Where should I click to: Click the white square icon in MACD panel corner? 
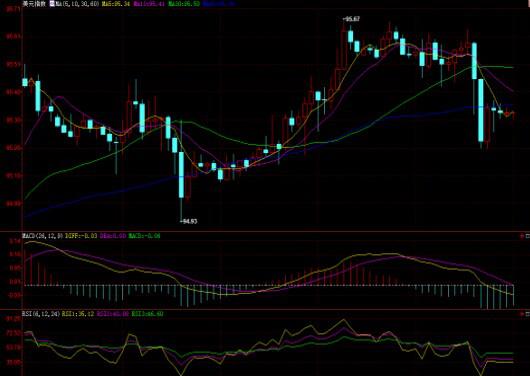528,236
